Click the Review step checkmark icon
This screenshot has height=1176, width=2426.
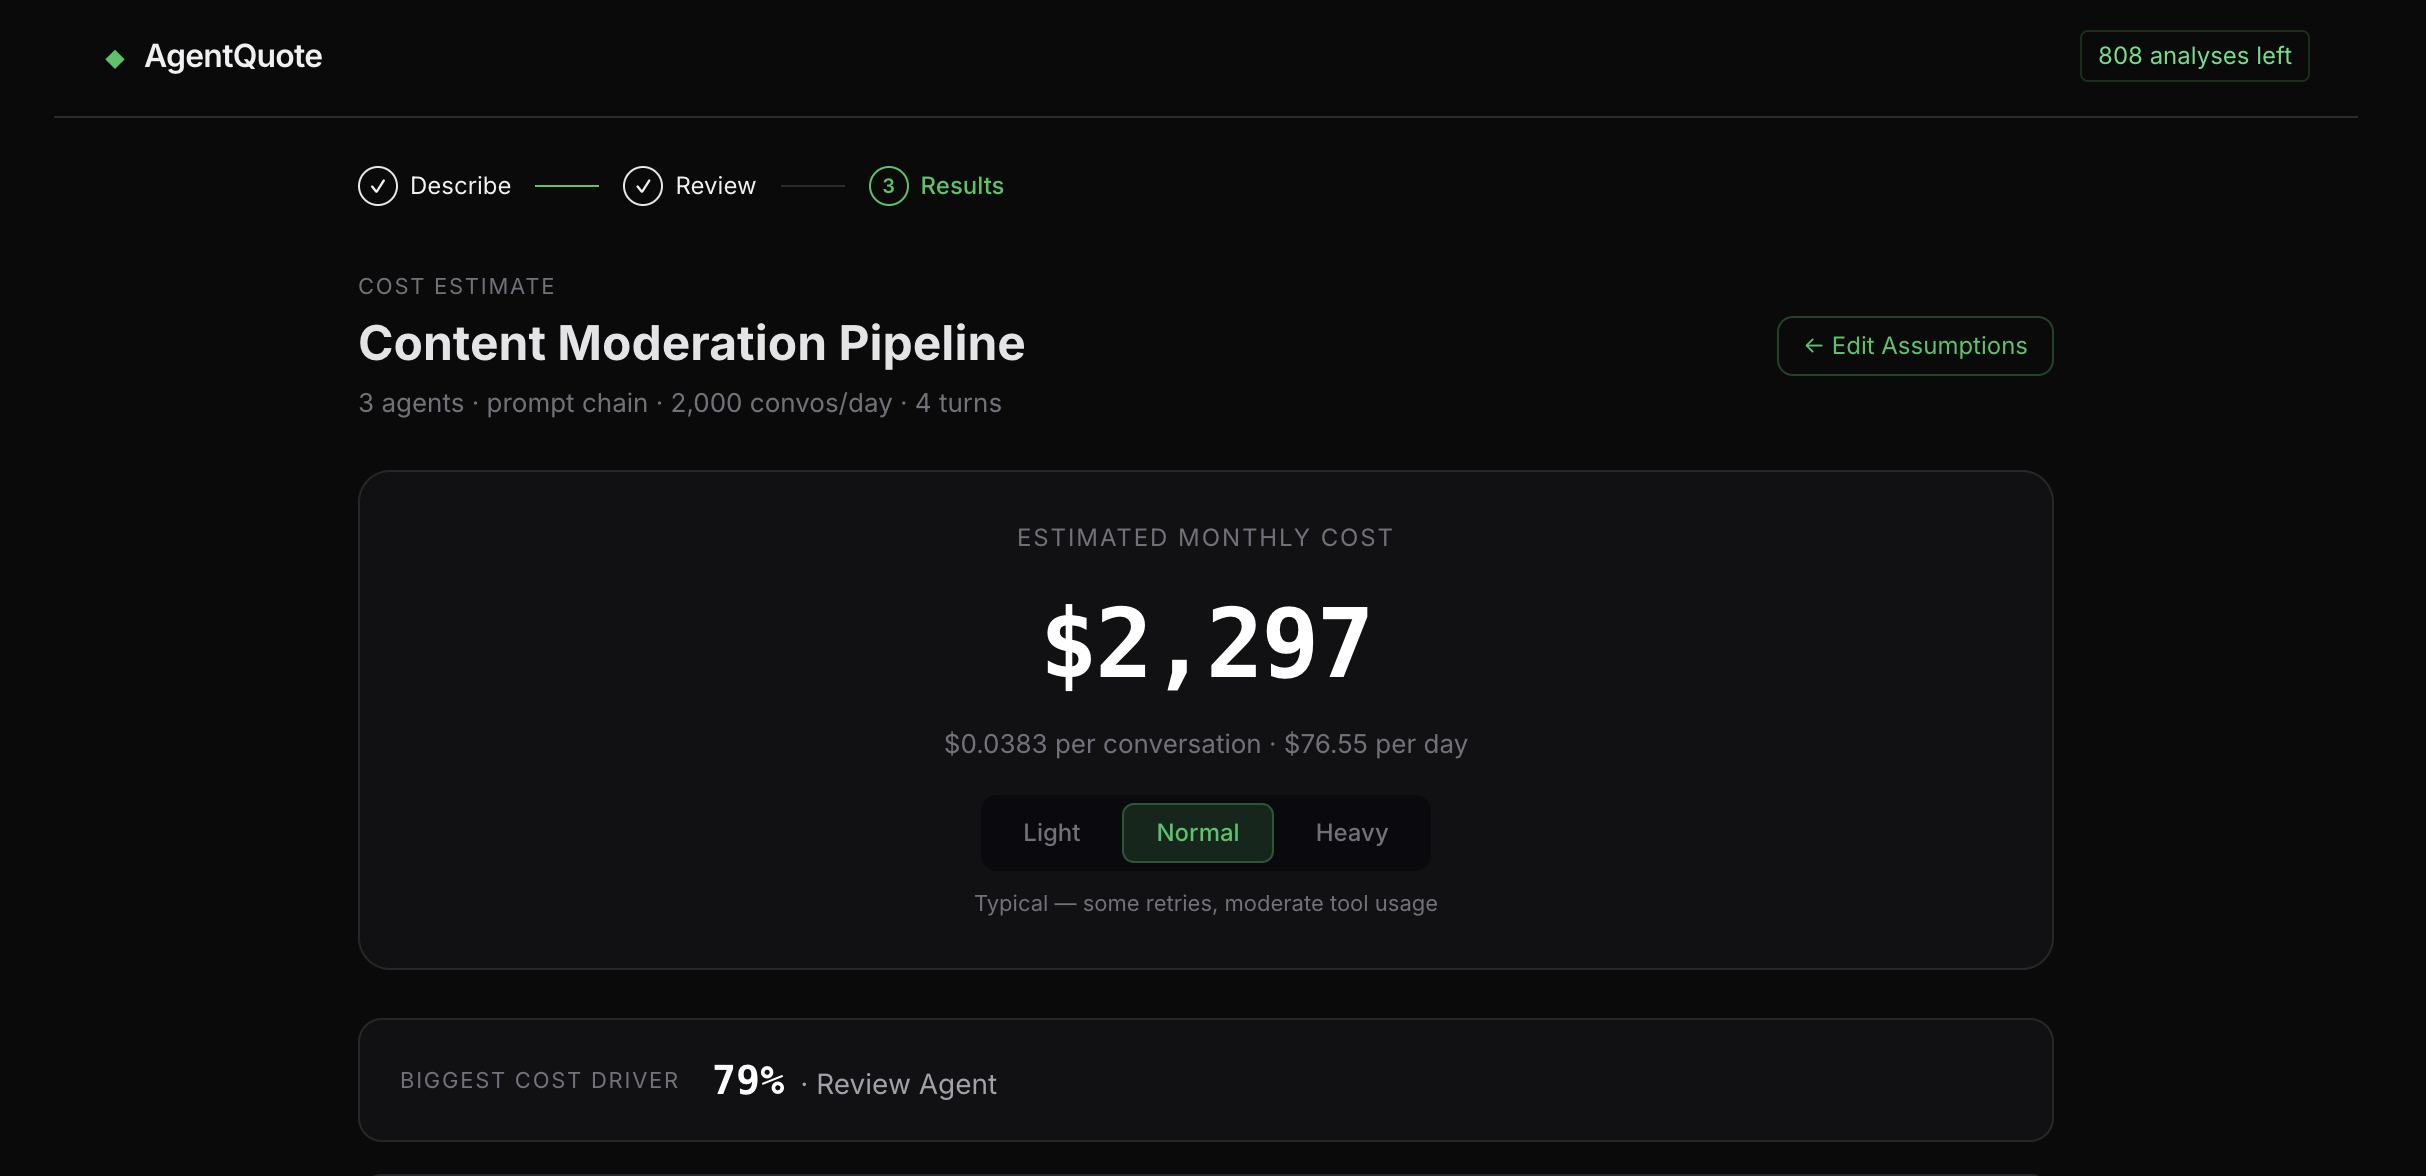(643, 185)
